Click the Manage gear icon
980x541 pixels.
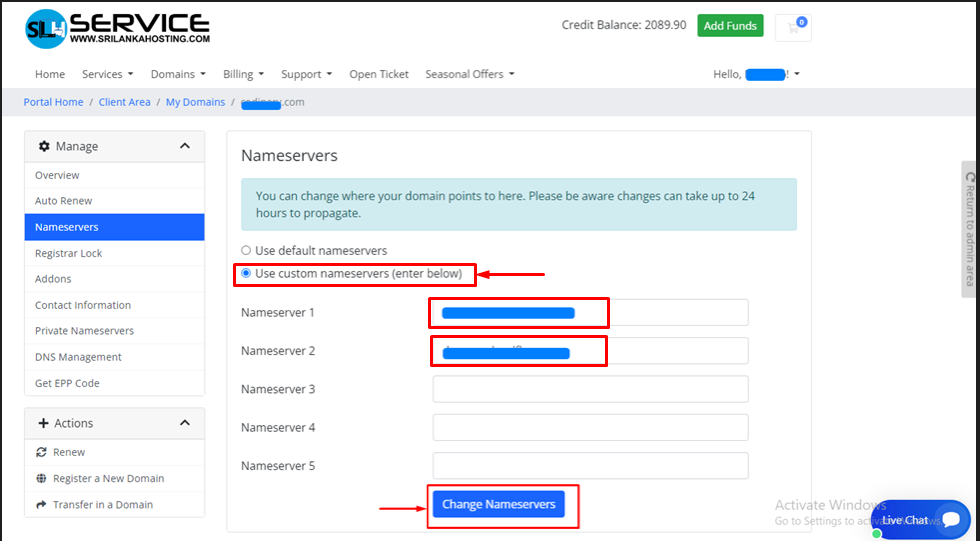coord(44,146)
